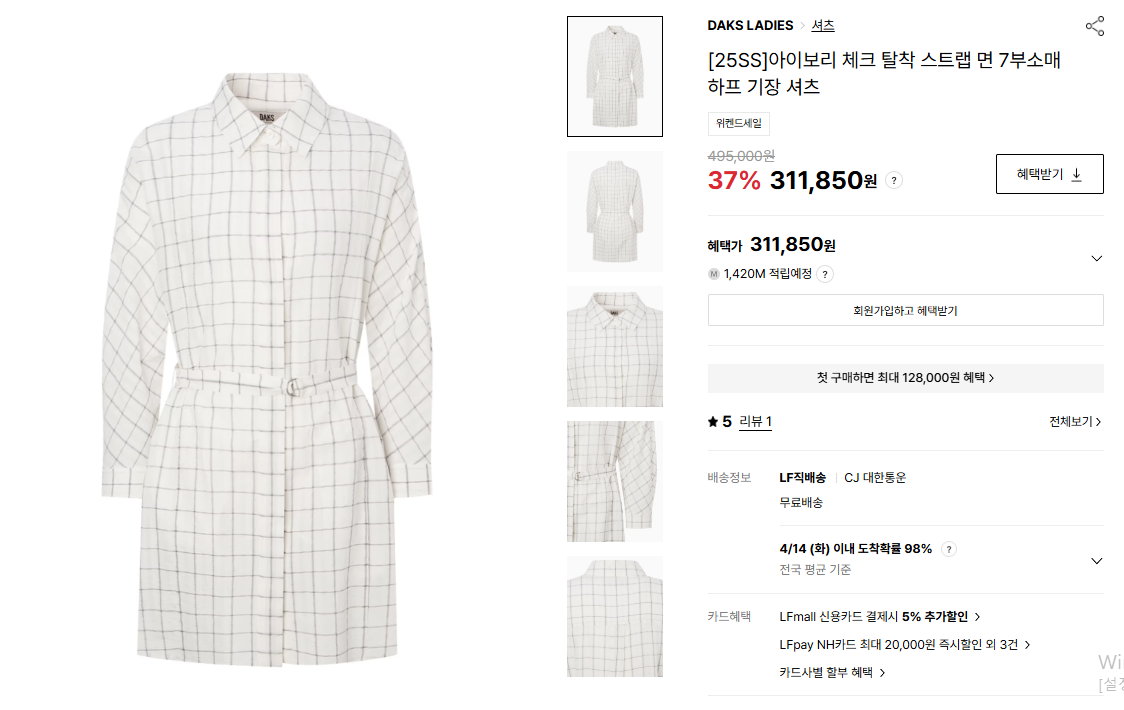Open the DAKS LADIES brand link

point(750,25)
